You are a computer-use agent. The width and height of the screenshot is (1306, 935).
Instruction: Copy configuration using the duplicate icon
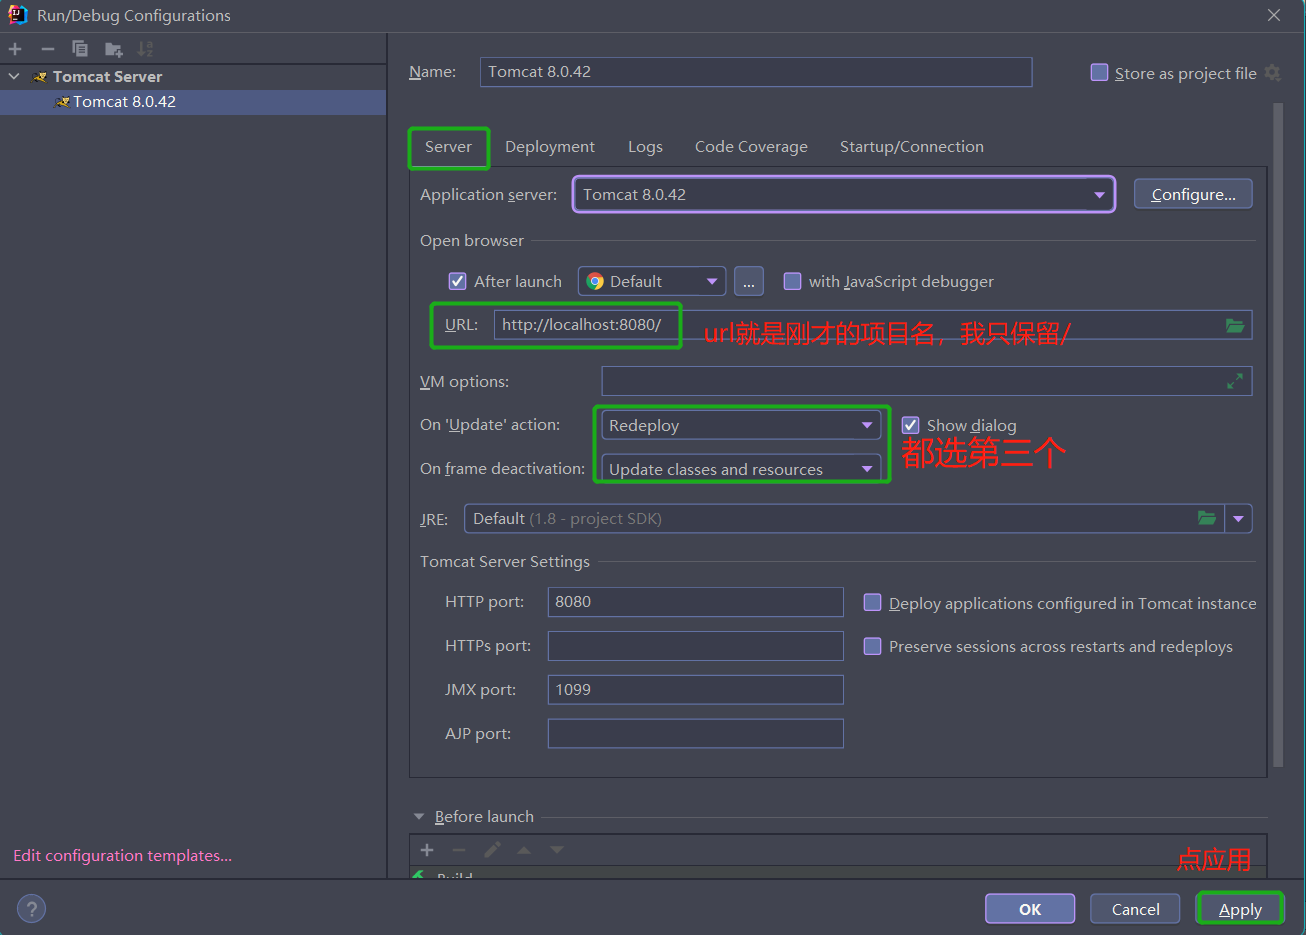pyautogui.click(x=80, y=49)
